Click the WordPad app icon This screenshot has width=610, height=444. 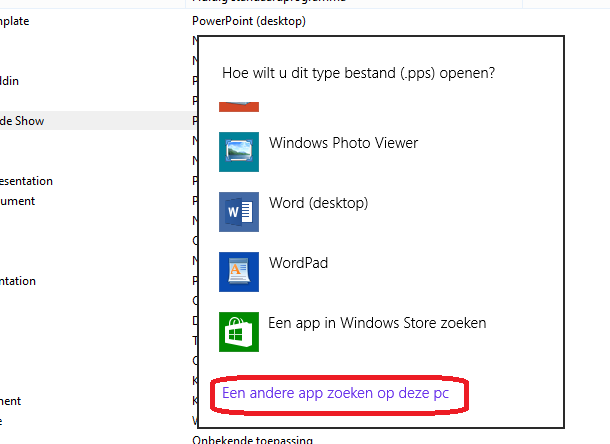(239, 272)
